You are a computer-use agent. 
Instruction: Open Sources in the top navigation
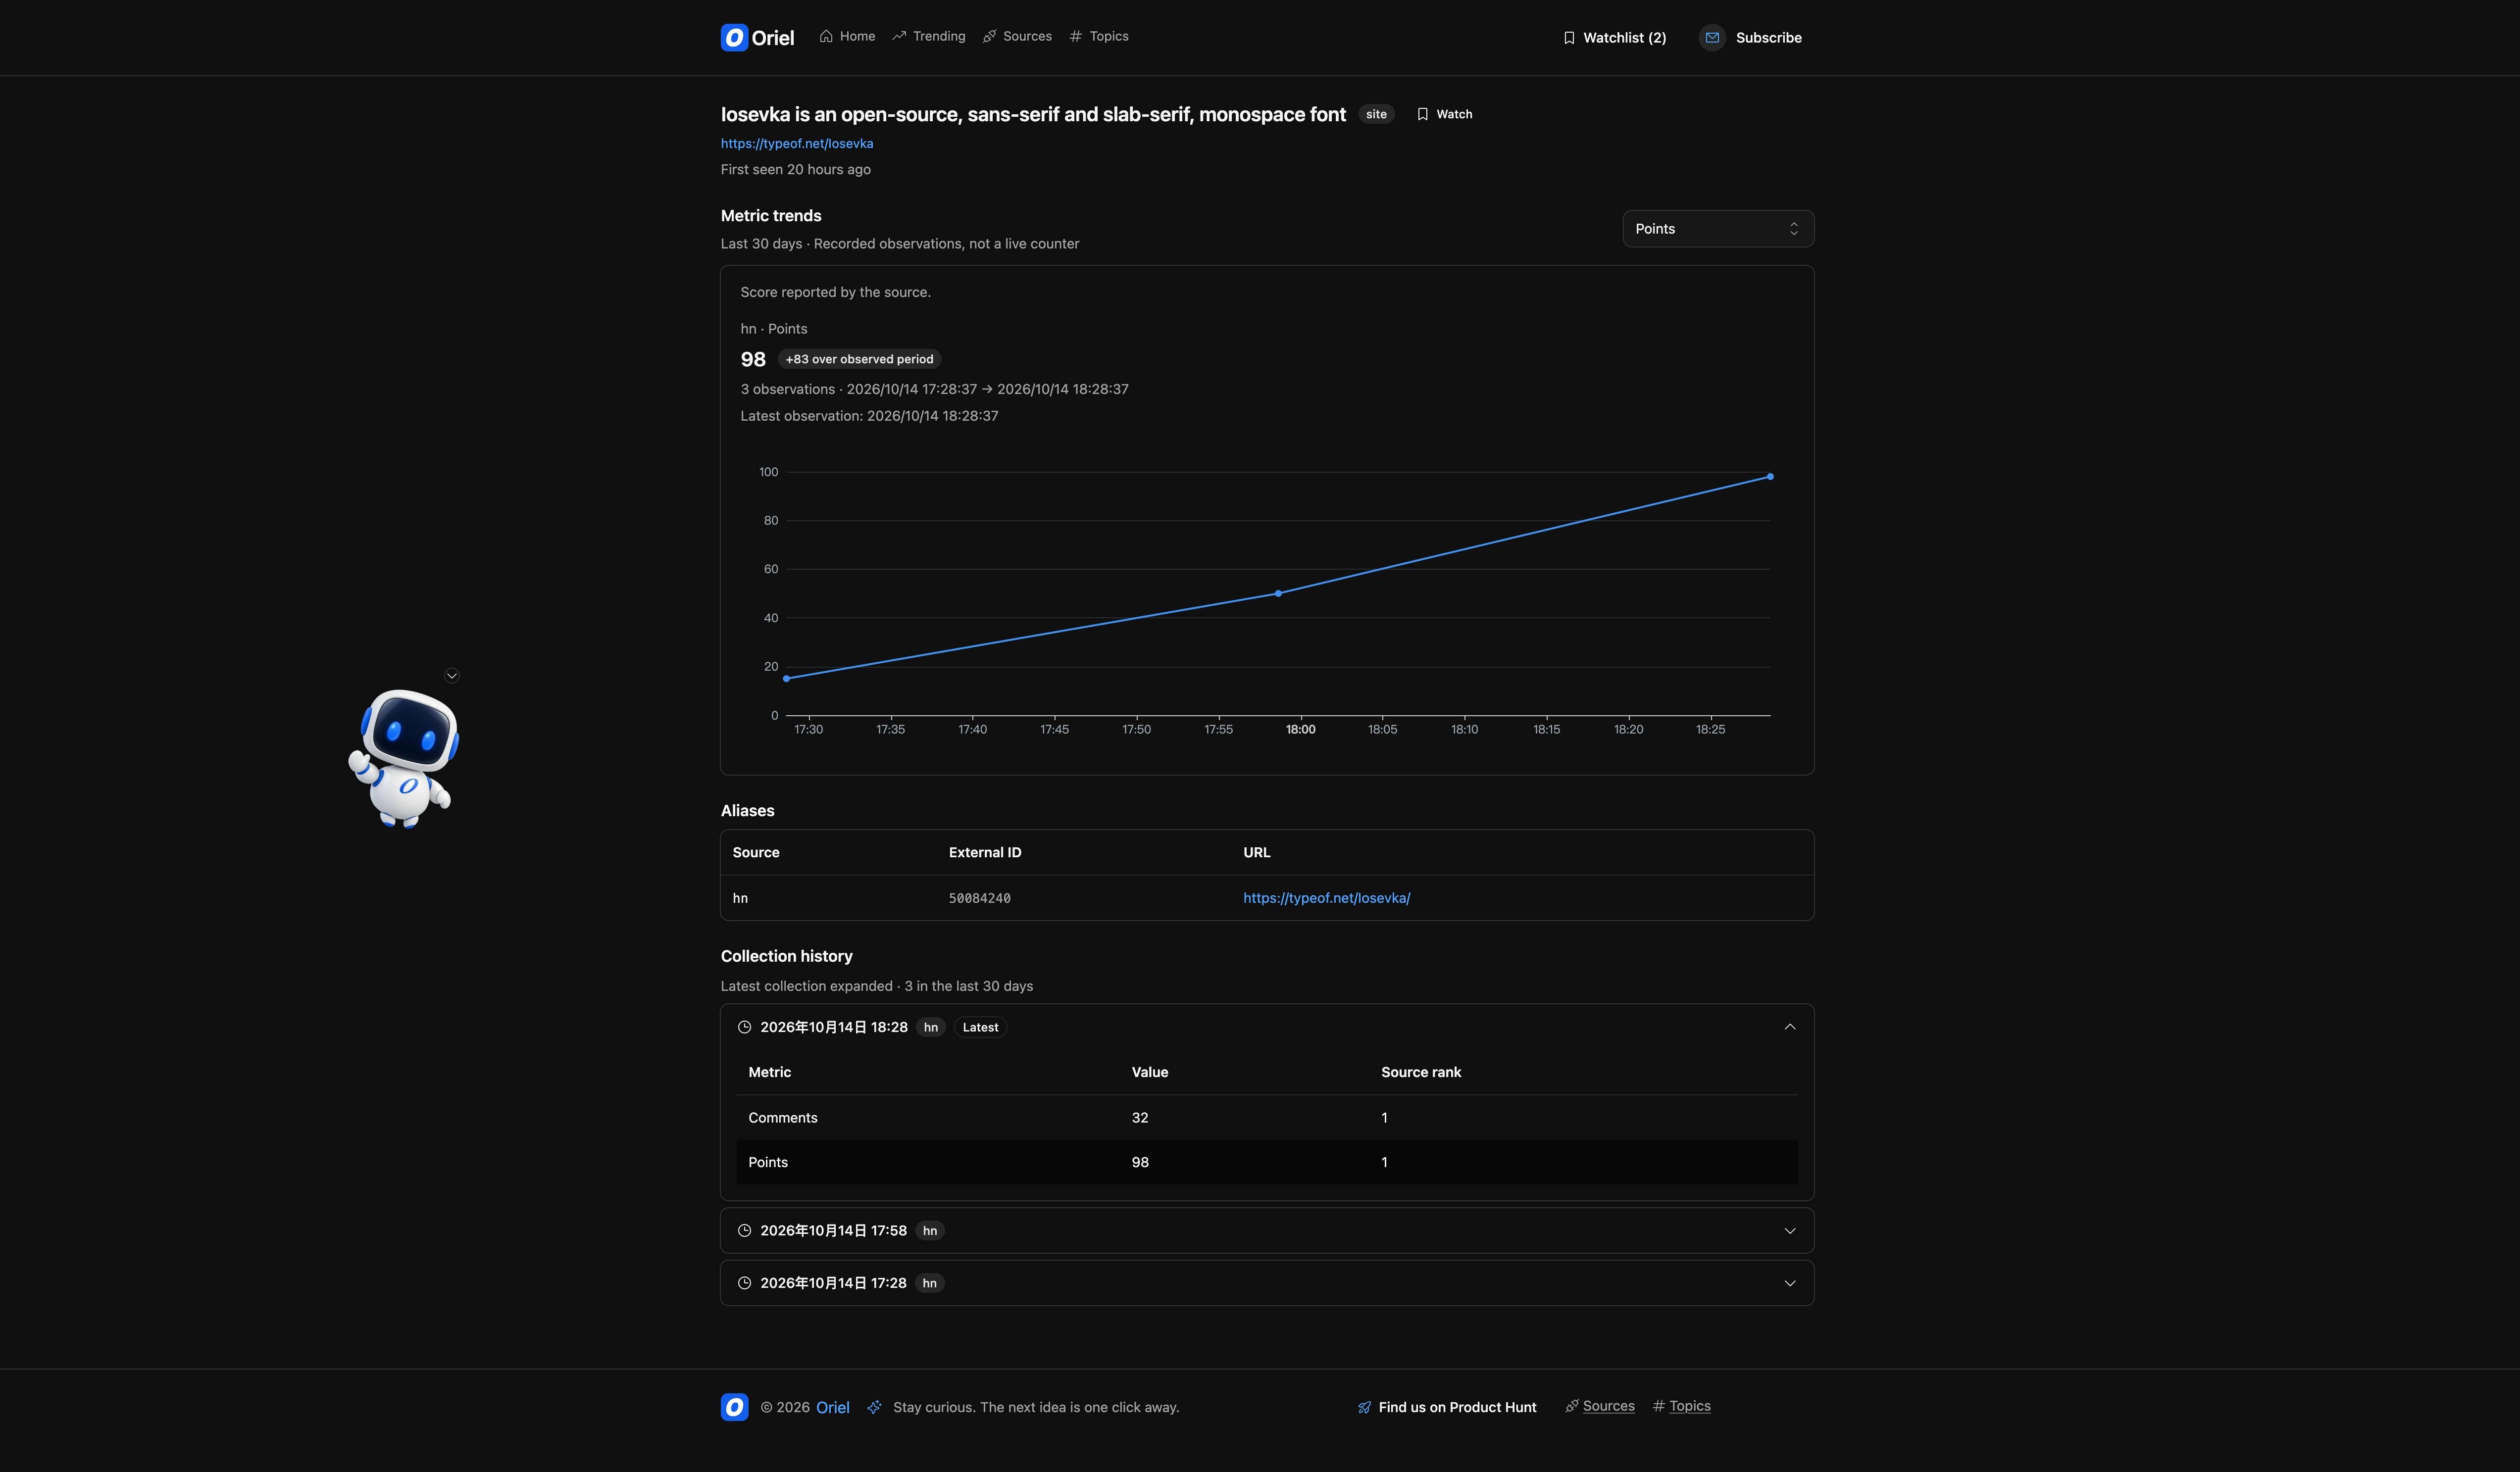pos(1017,36)
